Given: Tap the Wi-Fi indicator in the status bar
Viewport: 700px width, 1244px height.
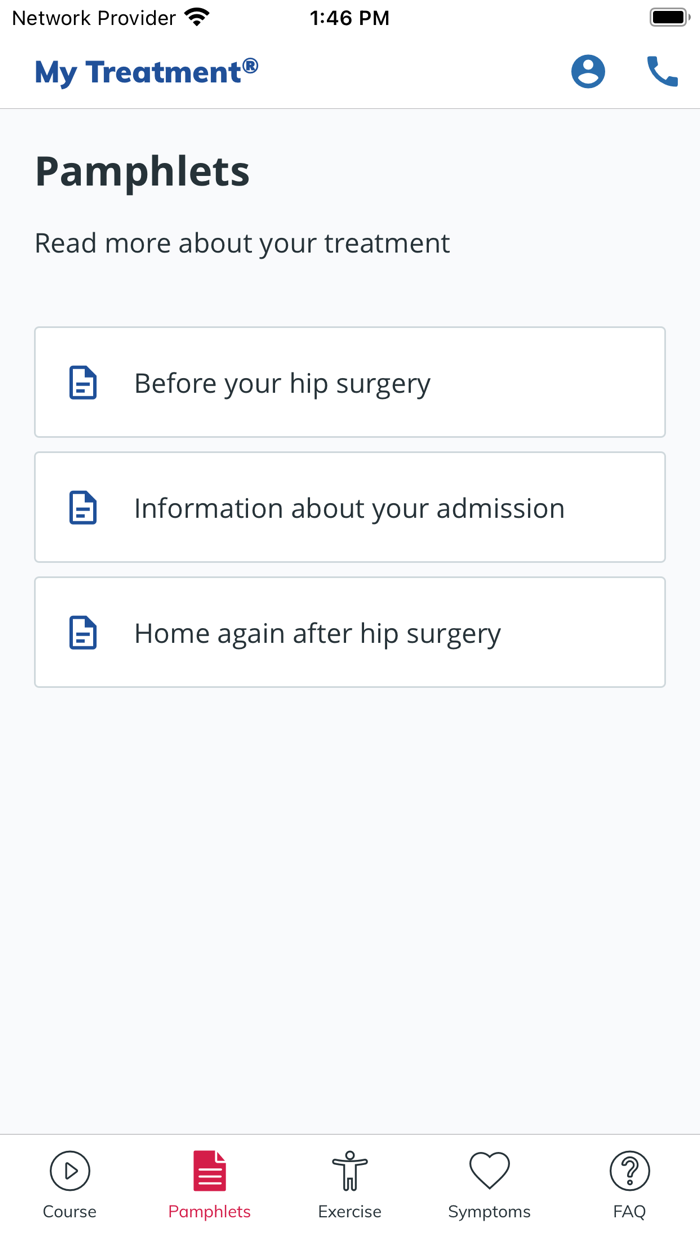Looking at the screenshot, I should point(197,16).
